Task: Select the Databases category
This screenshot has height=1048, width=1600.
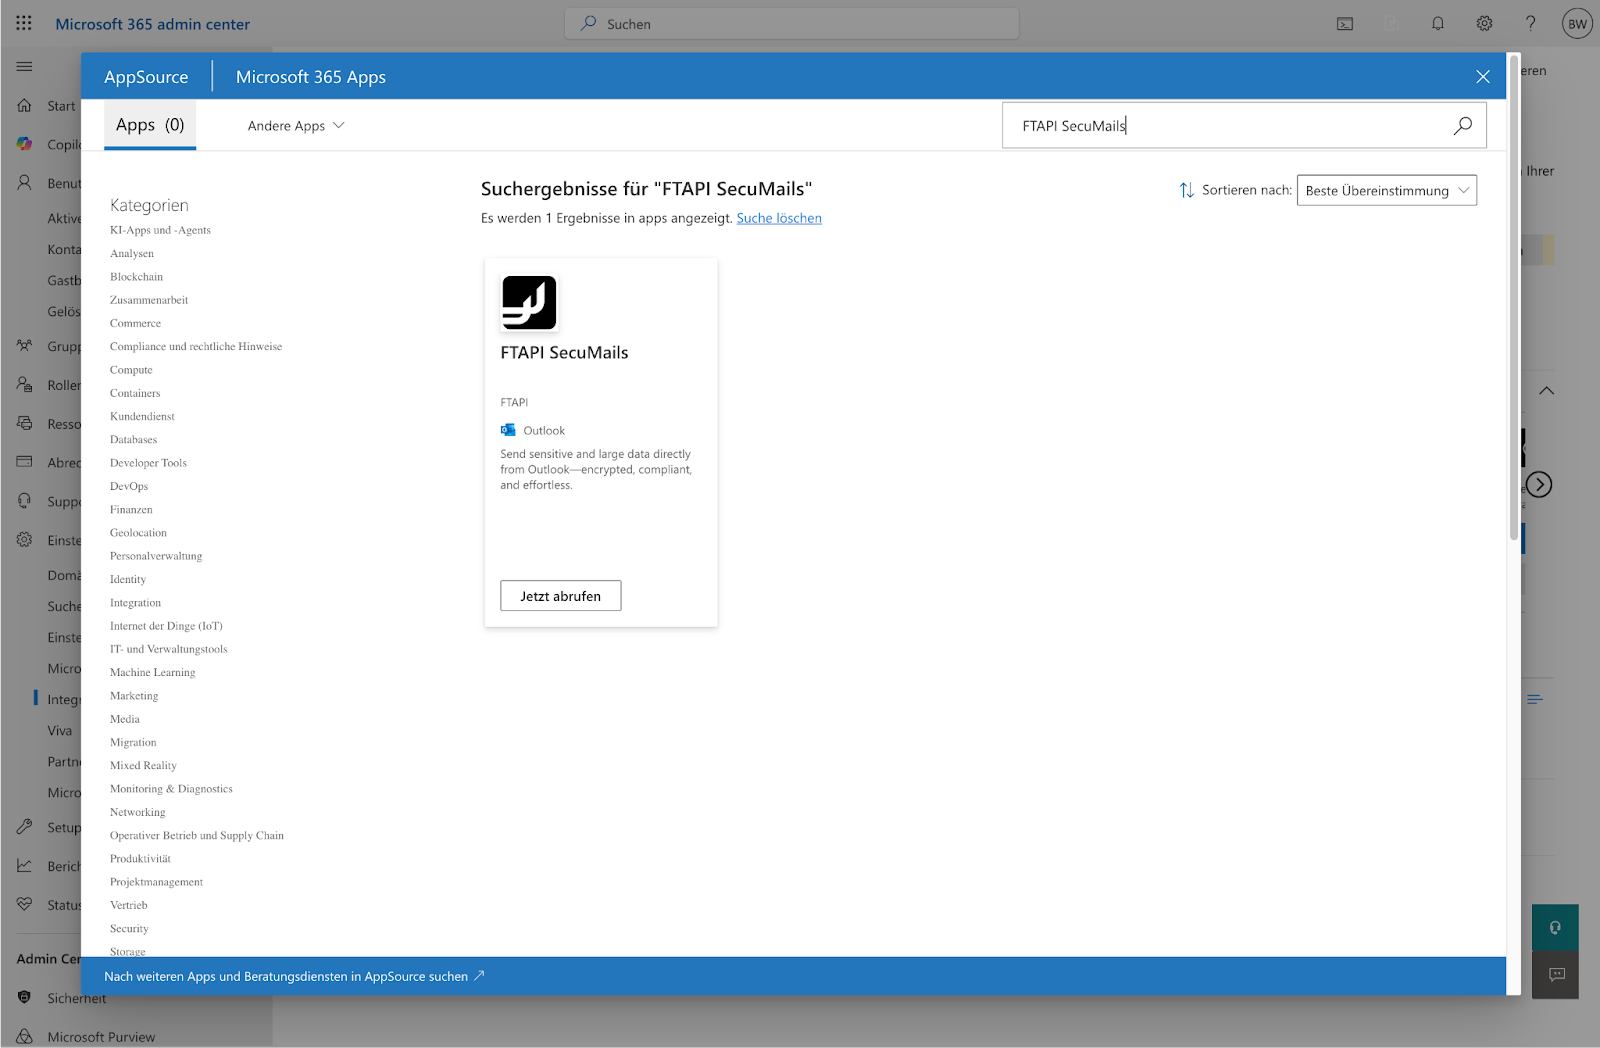Action: pyautogui.click(x=133, y=440)
